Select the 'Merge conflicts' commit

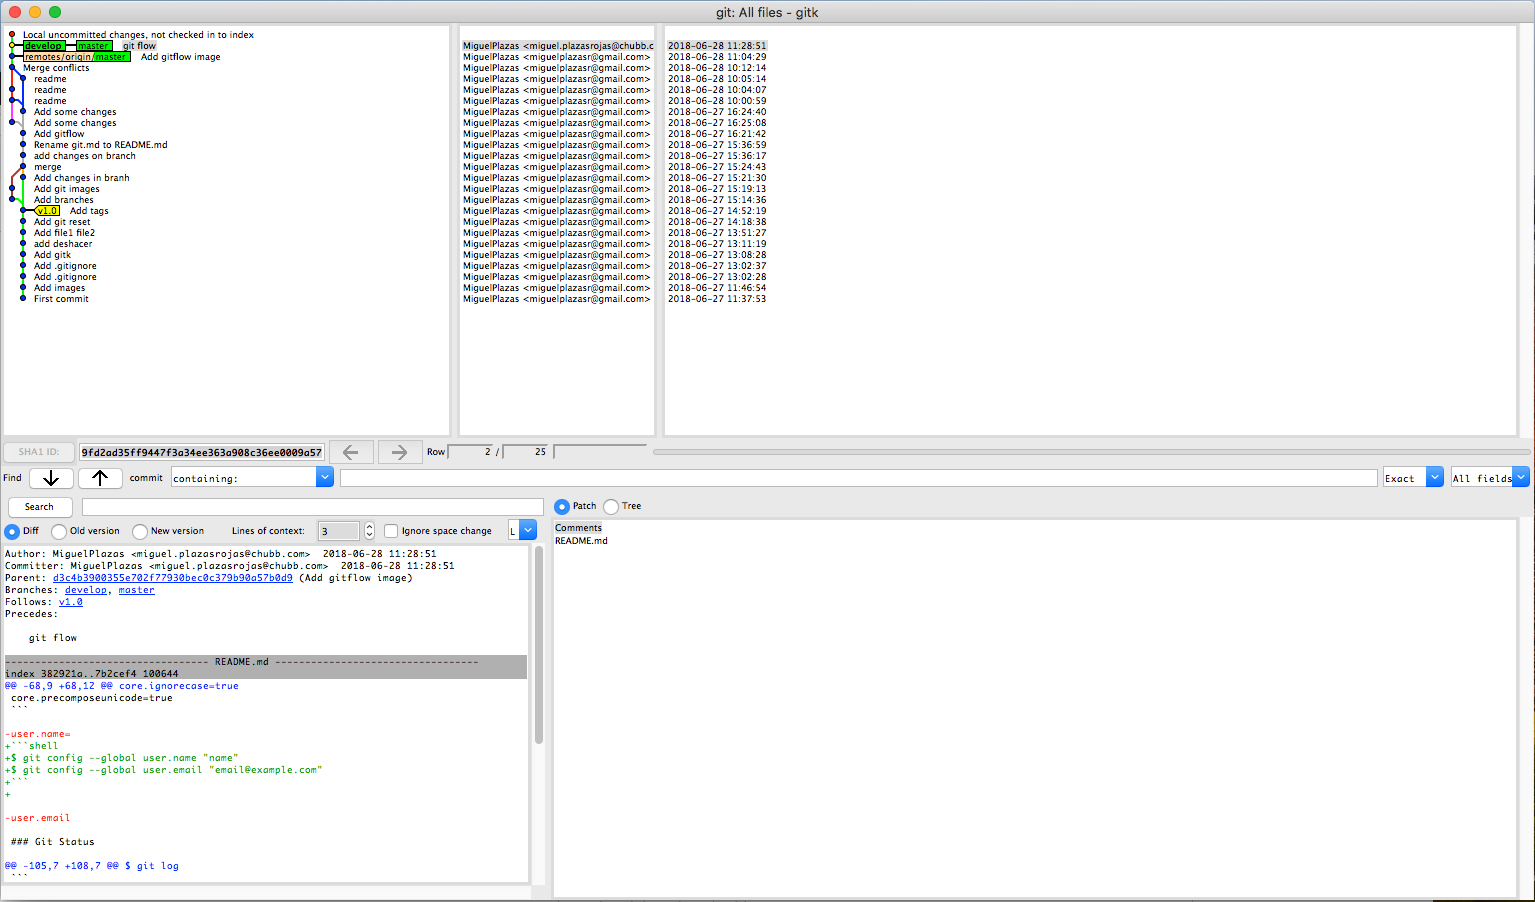(56, 68)
